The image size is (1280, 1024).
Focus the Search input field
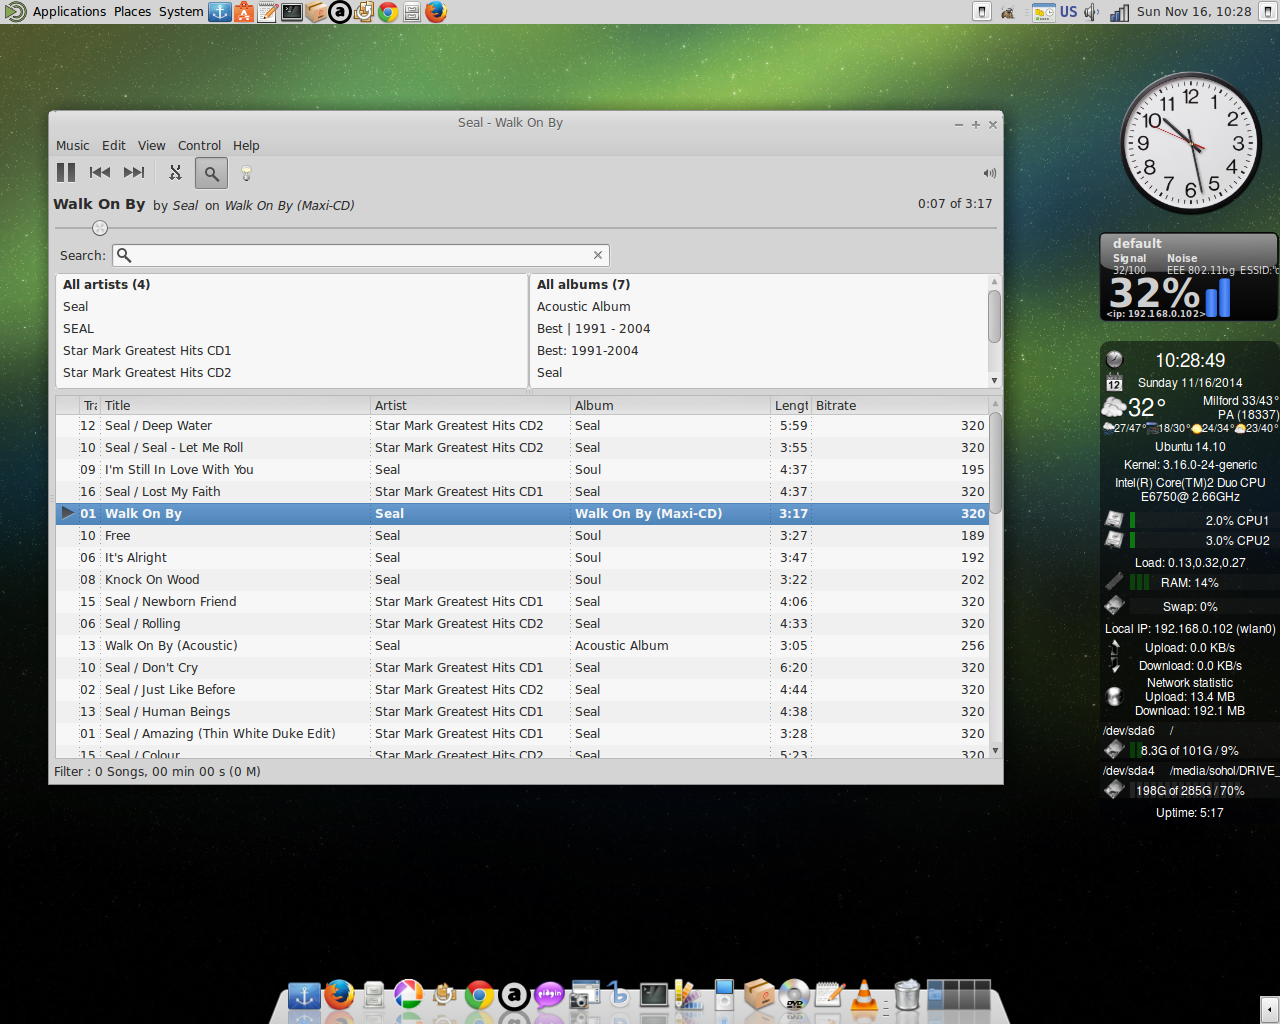pos(361,255)
